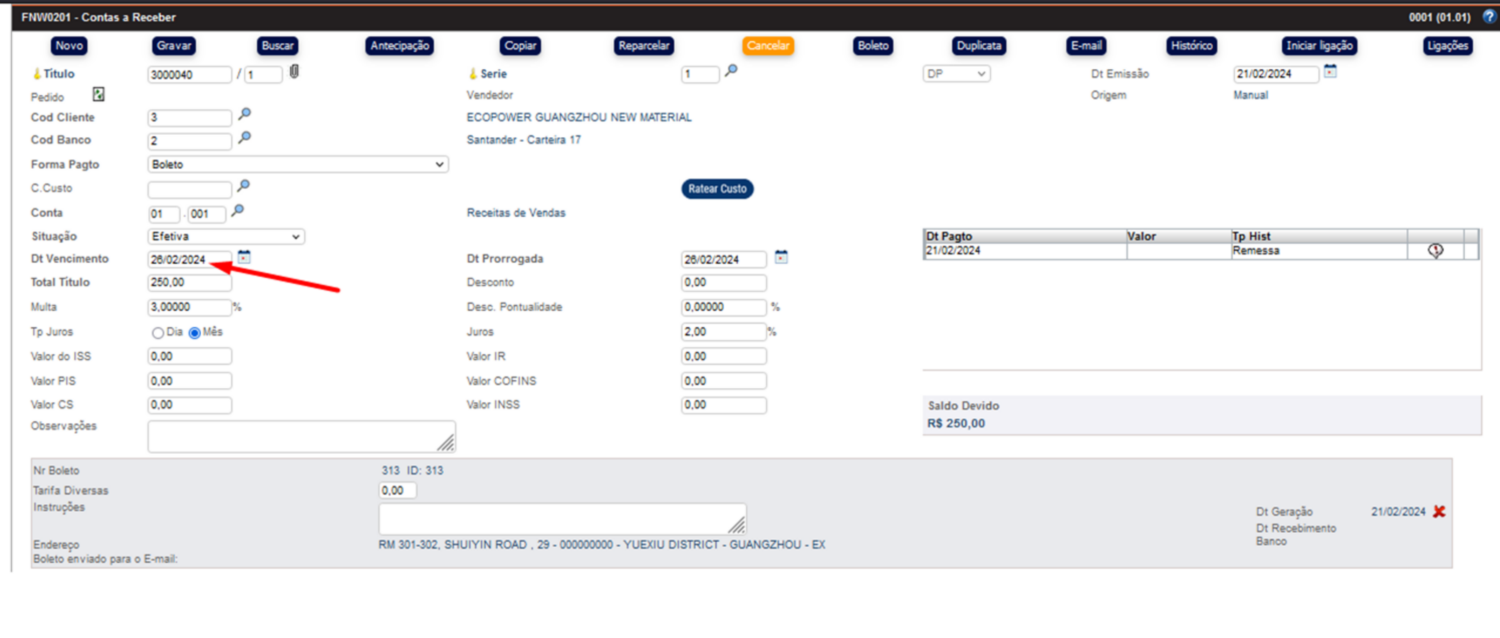Open the Dt Emissão calendar icon
Image resolution: width=1500 pixels, height=638 pixels.
[x=1330, y=72]
